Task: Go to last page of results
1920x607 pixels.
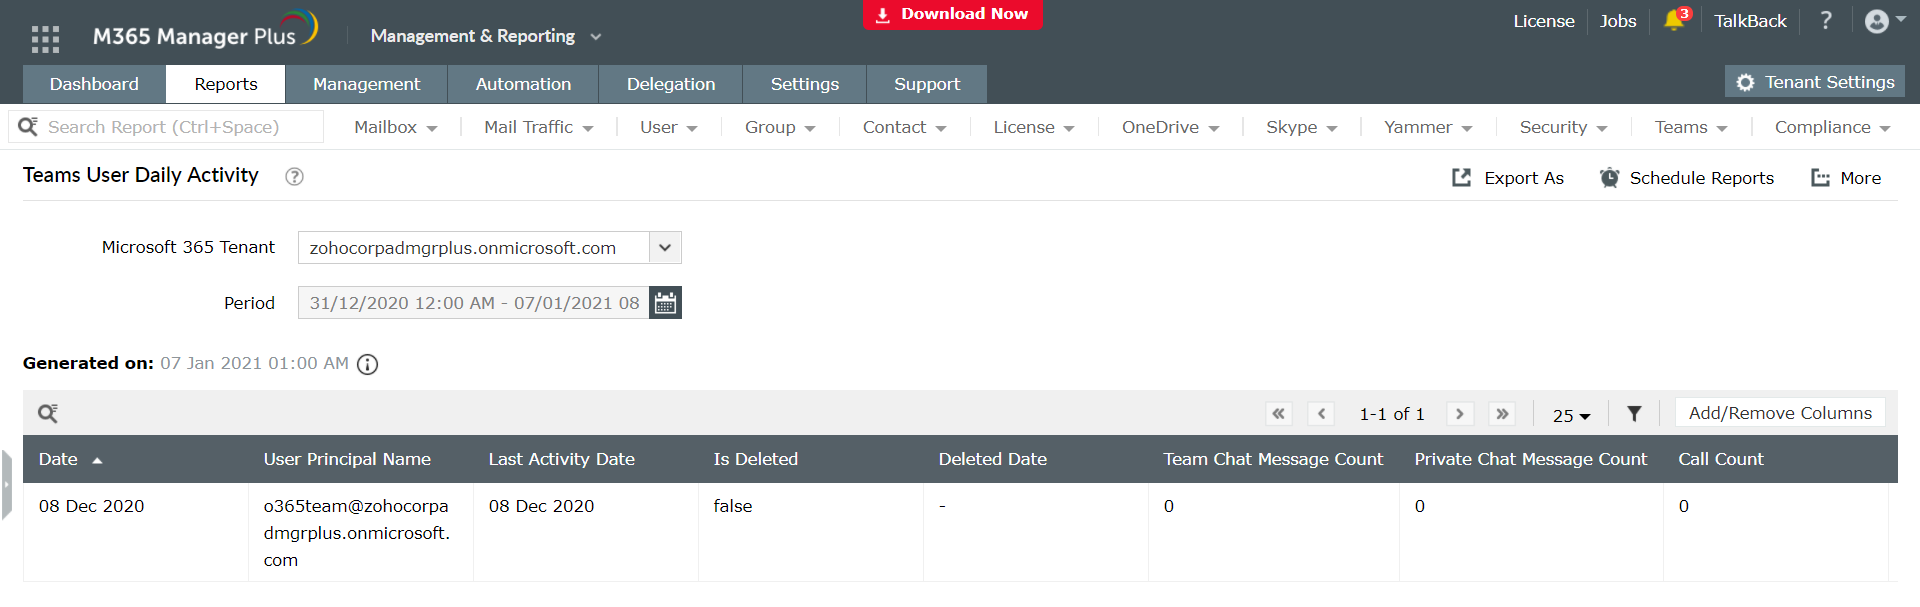Action: pyautogui.click(x=1502, y=413)
